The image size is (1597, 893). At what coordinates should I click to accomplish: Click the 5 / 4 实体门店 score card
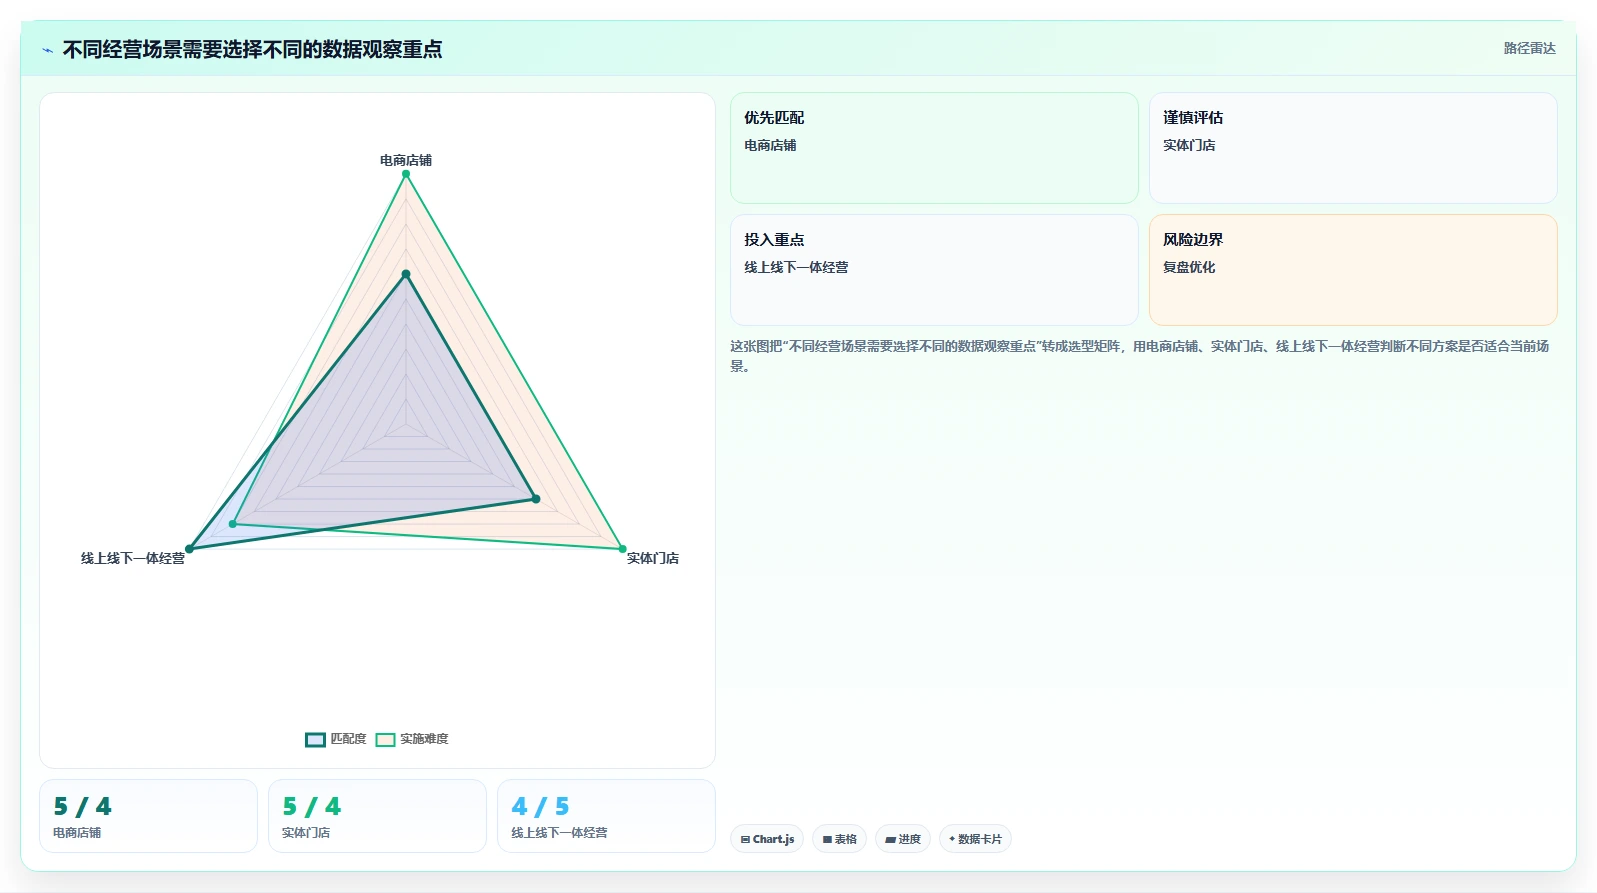coord(377,816)
